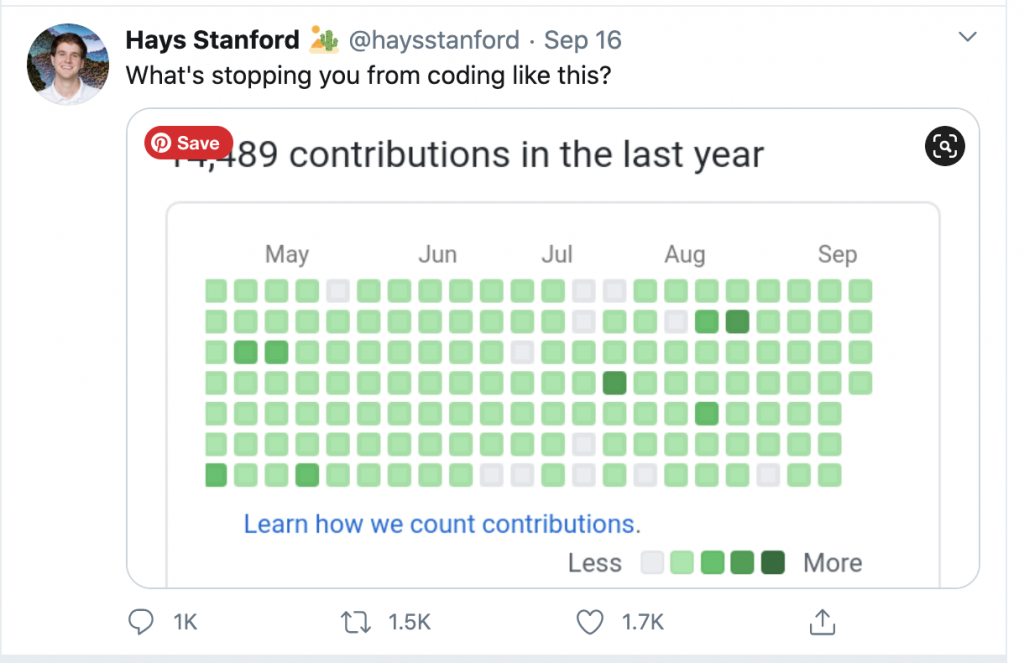Screen dimensions: 1024x663
Task: Open Hays Stanford profile picture
Action: [x=68, y=65]
